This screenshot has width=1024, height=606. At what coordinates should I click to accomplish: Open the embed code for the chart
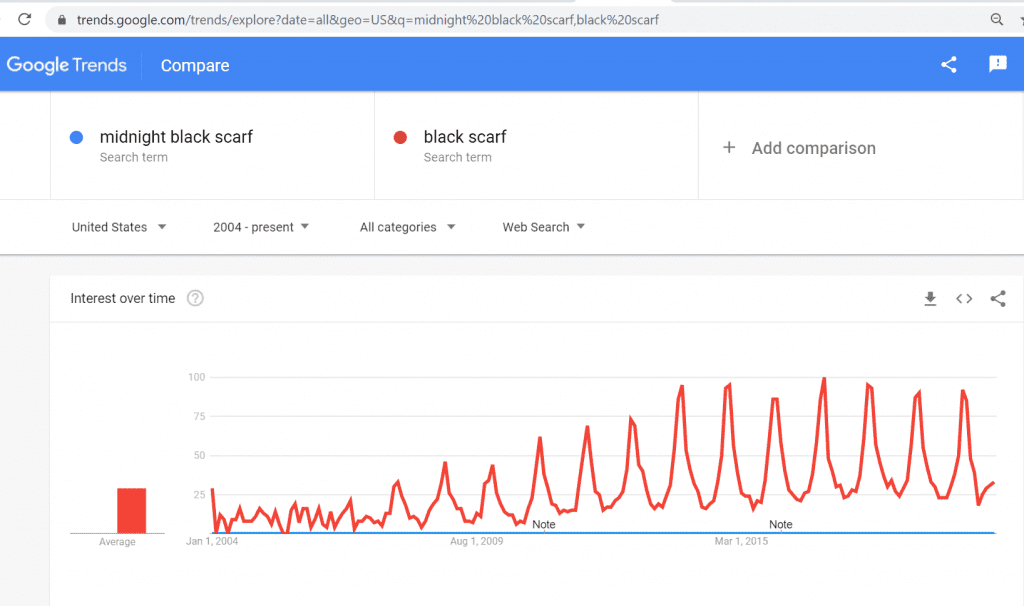tap(963, 298)
